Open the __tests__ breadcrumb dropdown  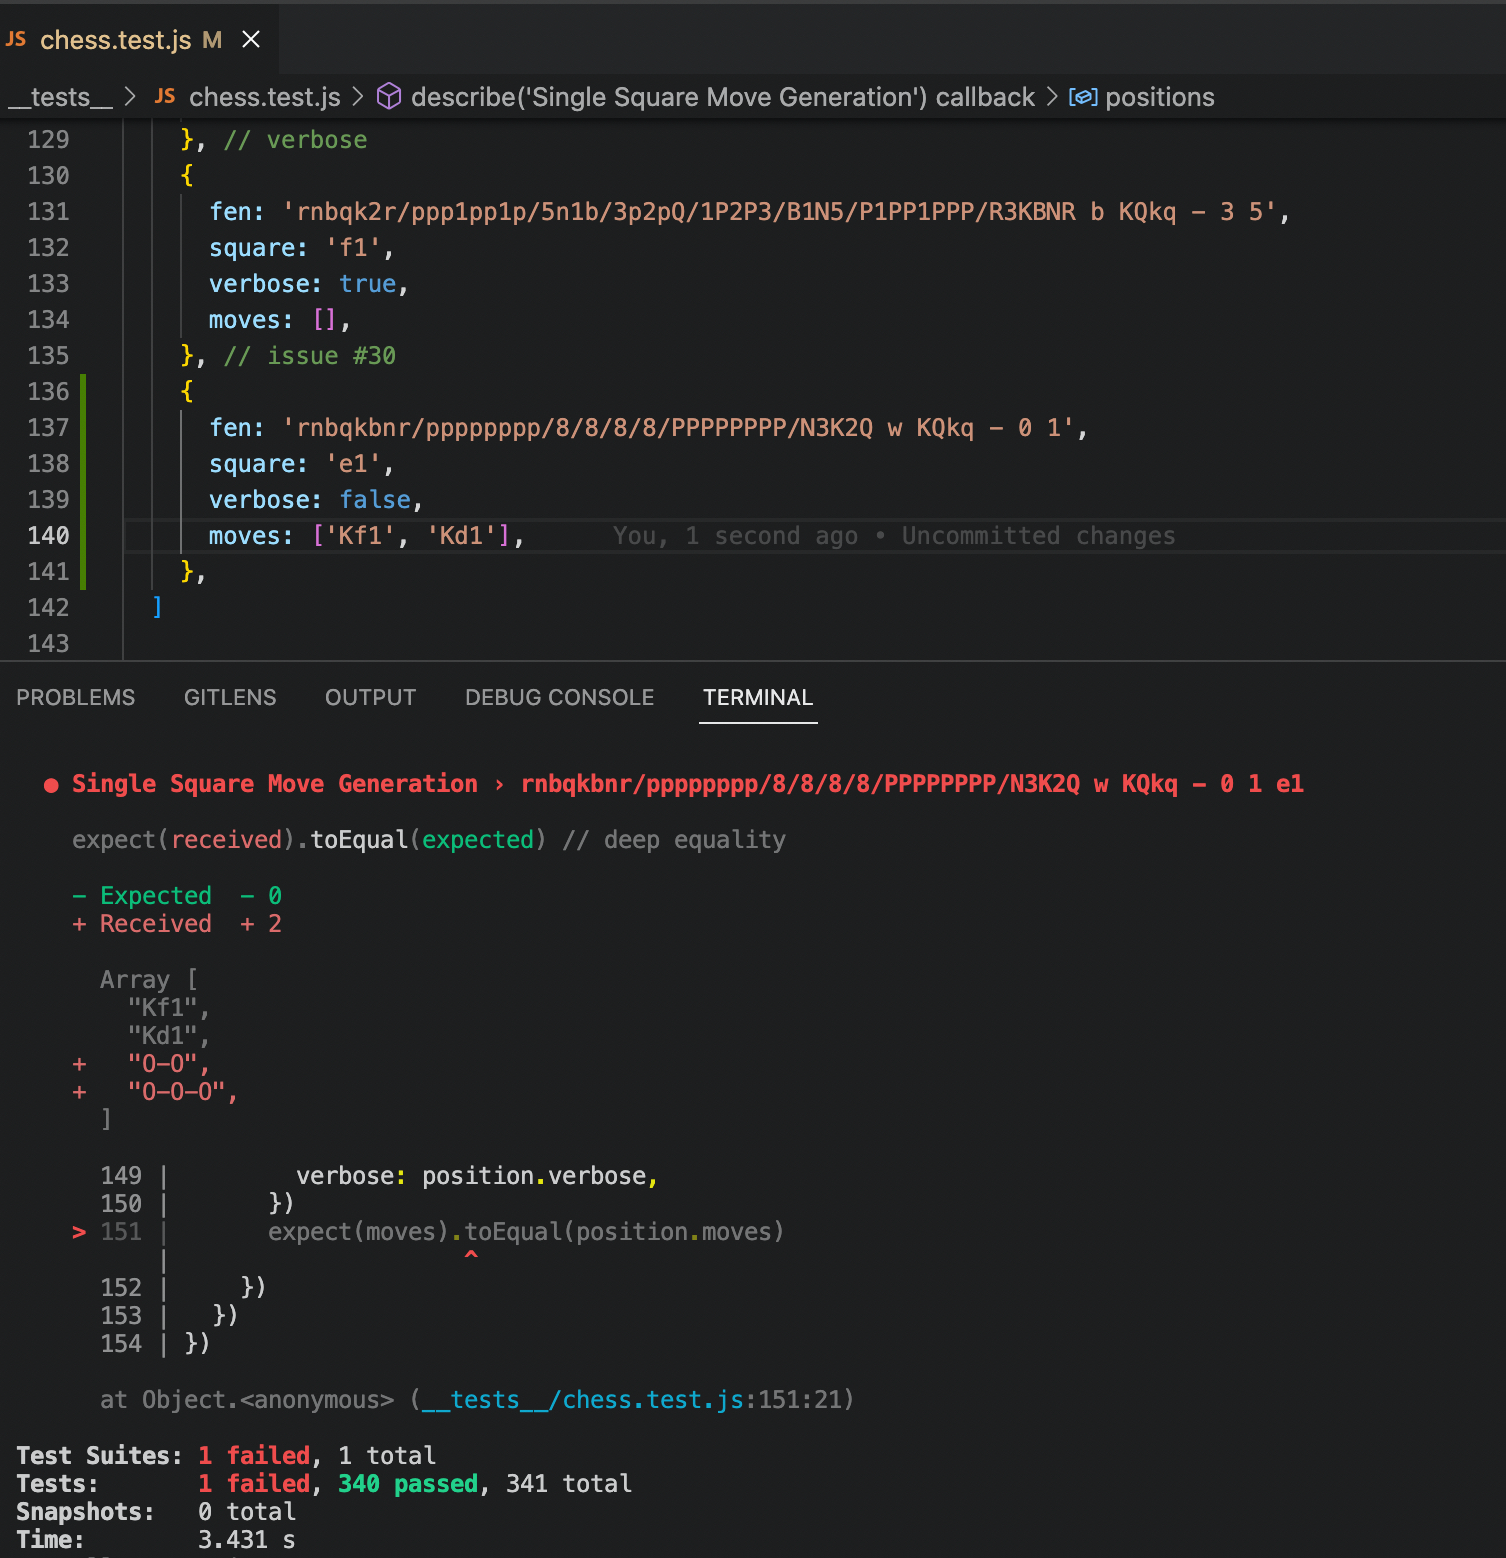(60, 96)
